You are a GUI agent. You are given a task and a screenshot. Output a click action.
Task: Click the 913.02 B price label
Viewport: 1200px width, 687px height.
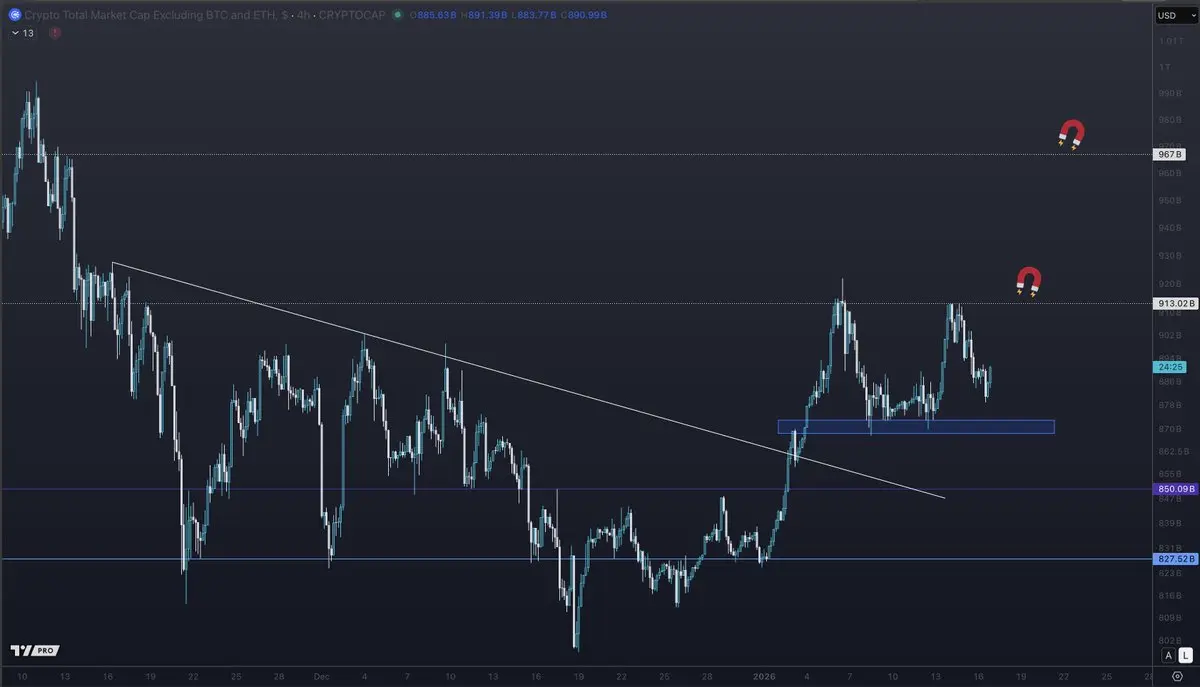(1170, 303)
